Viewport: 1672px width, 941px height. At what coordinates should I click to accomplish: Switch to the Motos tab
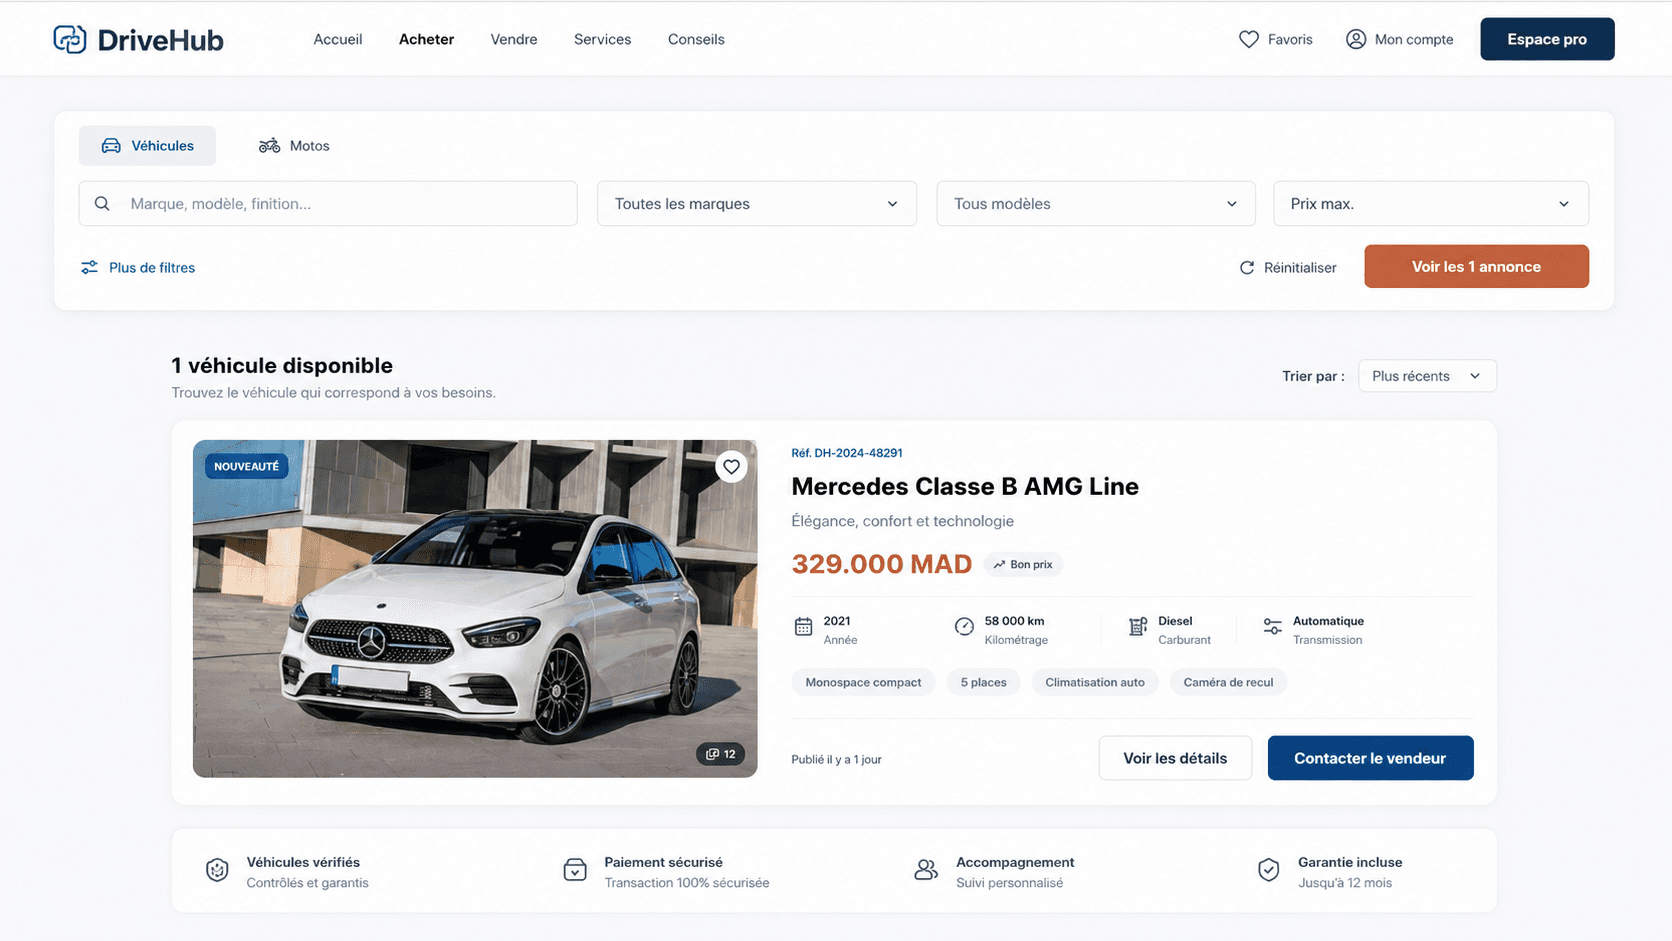pyautogui.click(x=294, y=146)
